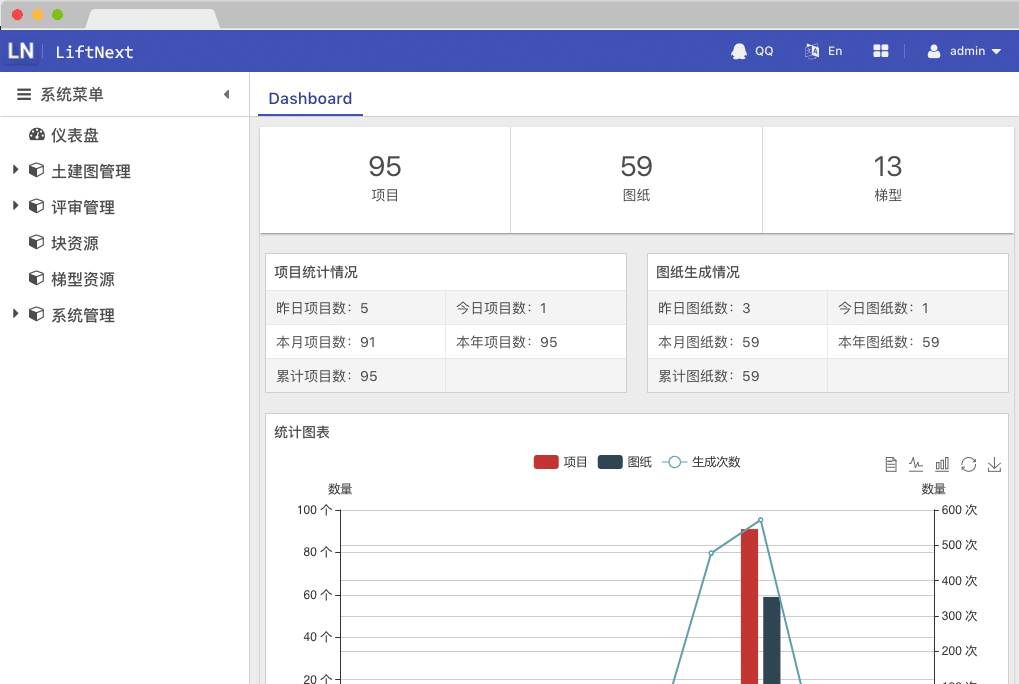The image size is (1019, 684).
Task: Switch to the Dashboard tab
Action: point(310,99)
